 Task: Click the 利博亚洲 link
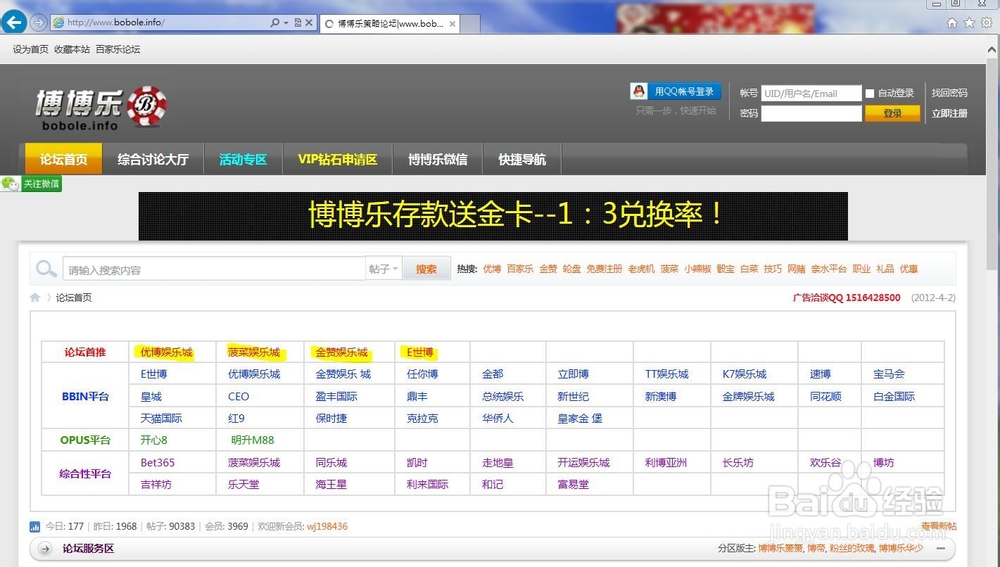click(x=666, y=462)
